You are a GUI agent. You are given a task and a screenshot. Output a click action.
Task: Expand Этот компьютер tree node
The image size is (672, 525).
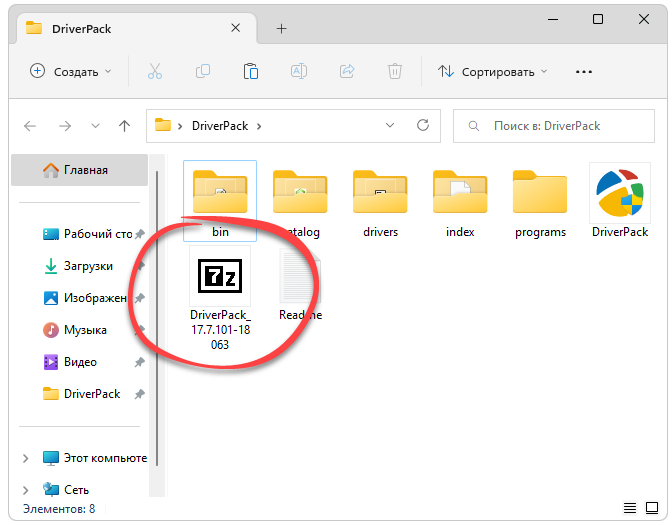(x=25, y=458)
